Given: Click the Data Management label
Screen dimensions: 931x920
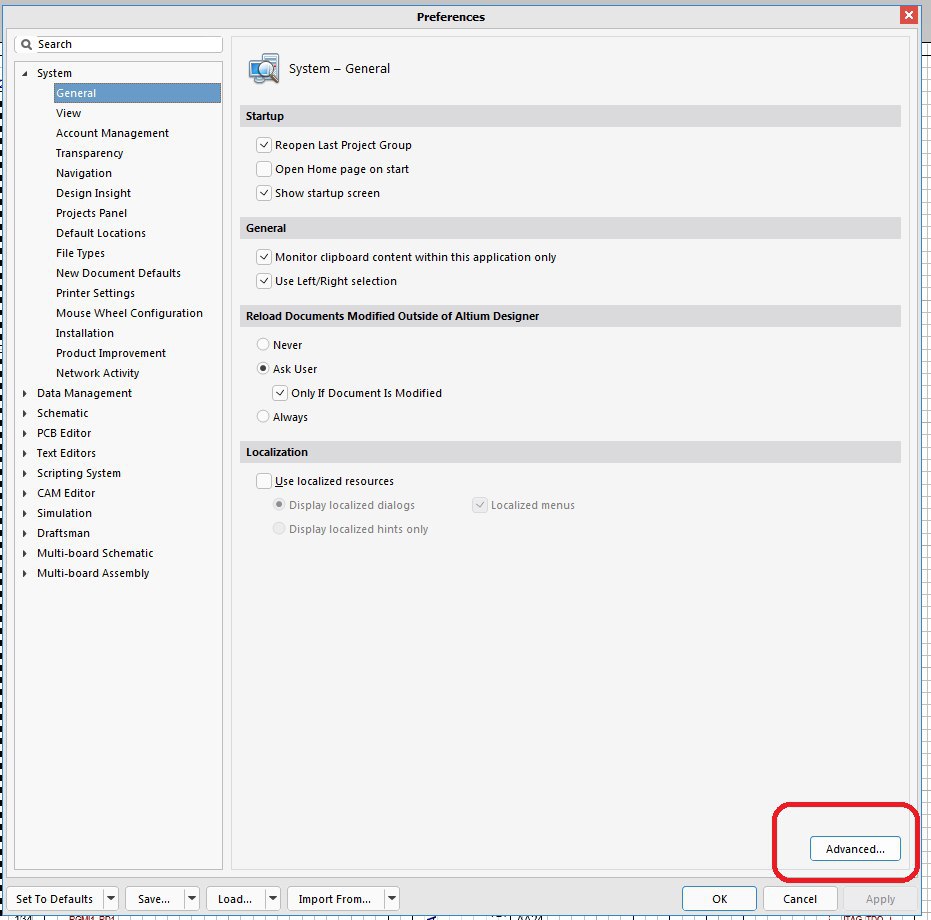Looking at the screenshot, I should click(x=84, y=393).
